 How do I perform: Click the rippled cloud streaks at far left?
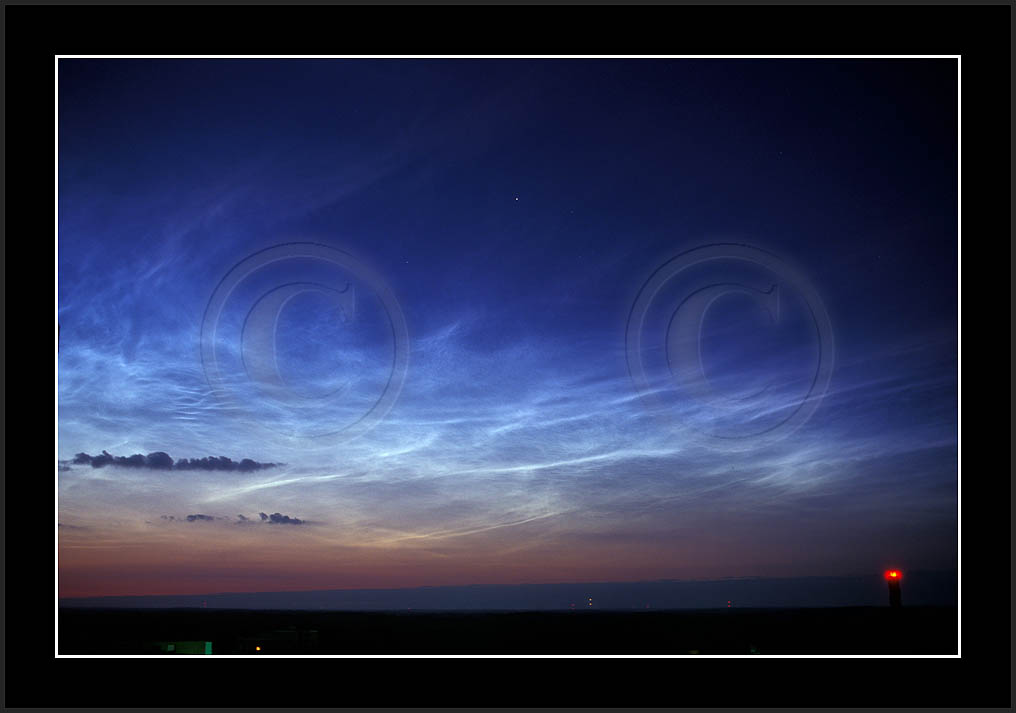tap(100, 380)
